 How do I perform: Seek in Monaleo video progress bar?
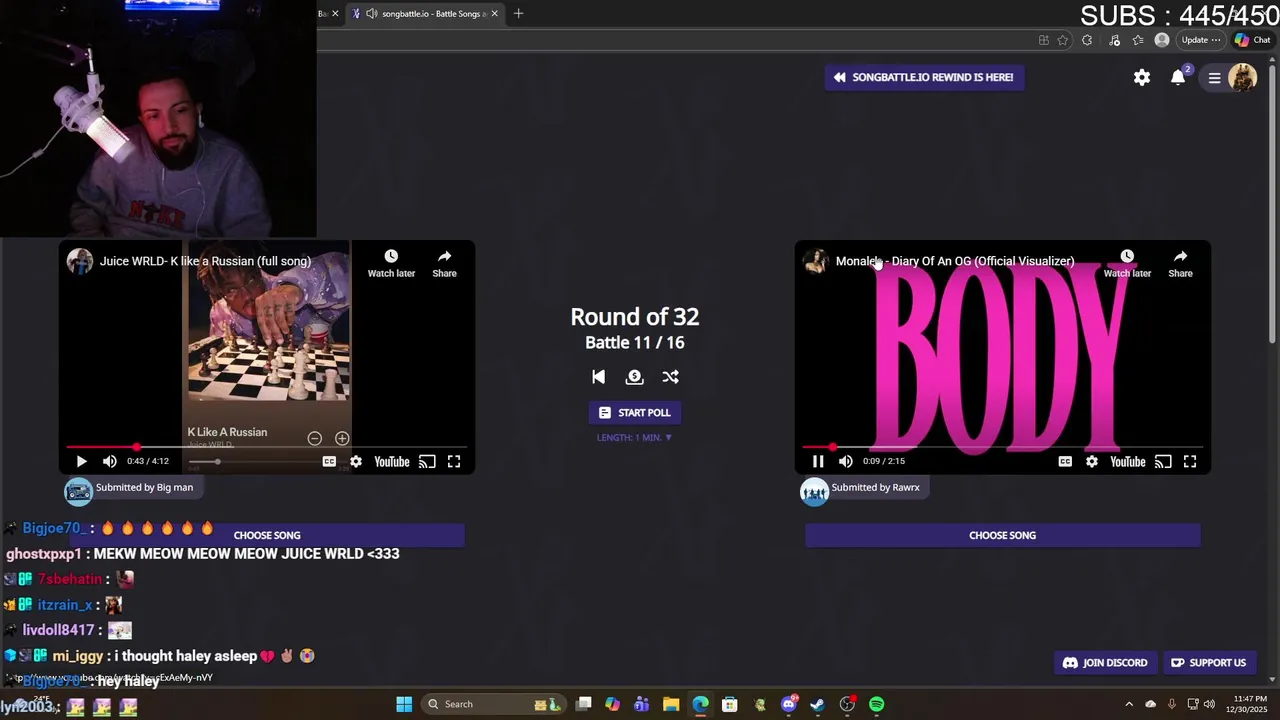1002,447
